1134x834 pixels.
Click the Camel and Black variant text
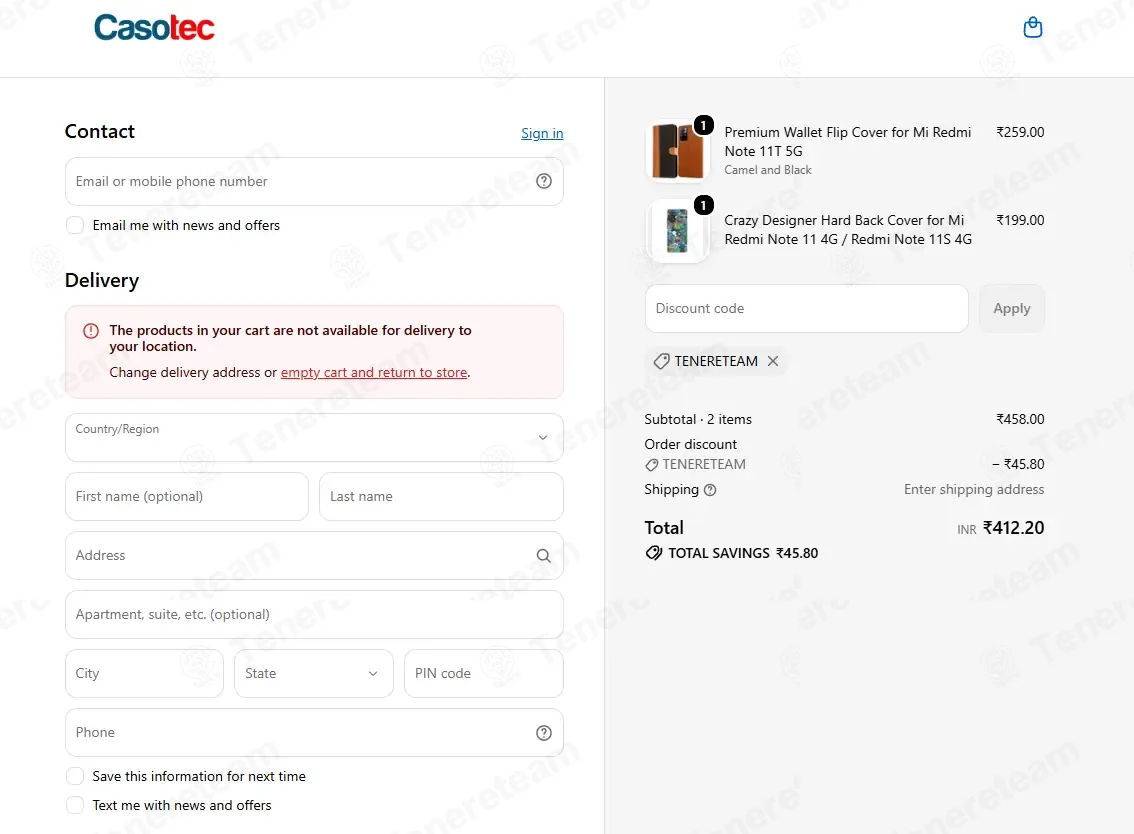pos(768,170)
